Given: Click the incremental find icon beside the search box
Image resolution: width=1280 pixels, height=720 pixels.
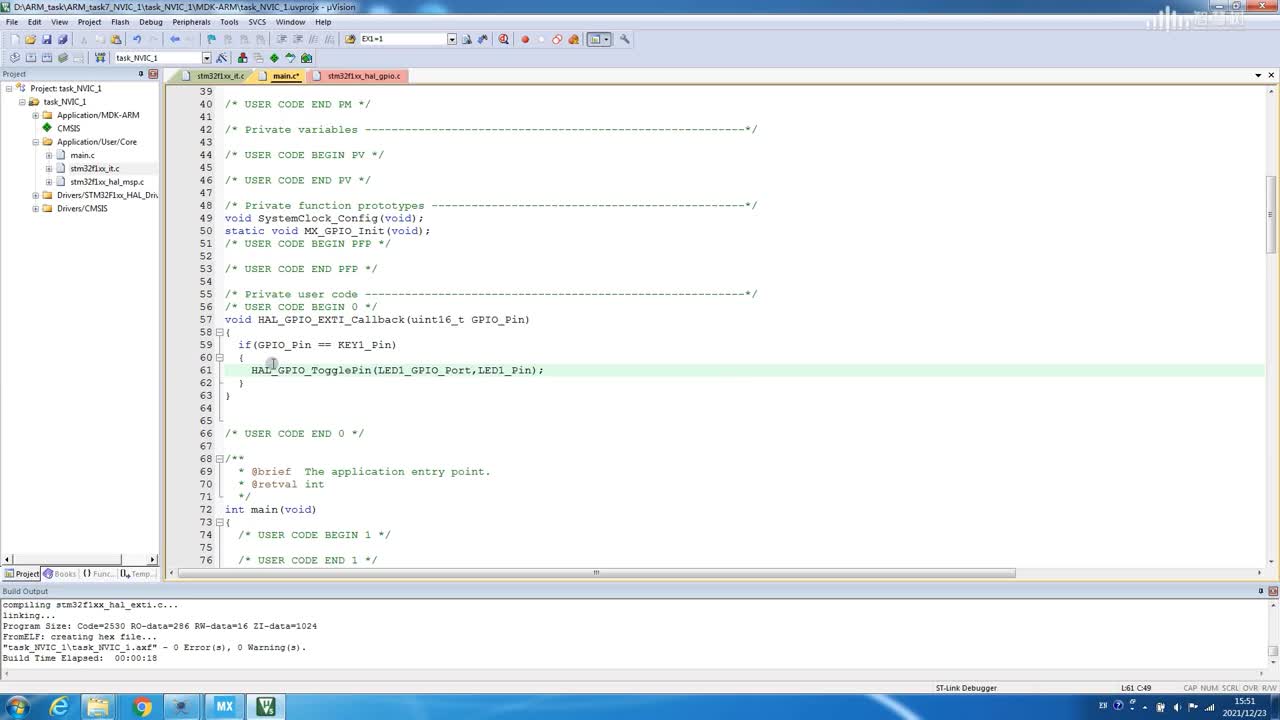Looking at the screenshot, I should (482, 39).
